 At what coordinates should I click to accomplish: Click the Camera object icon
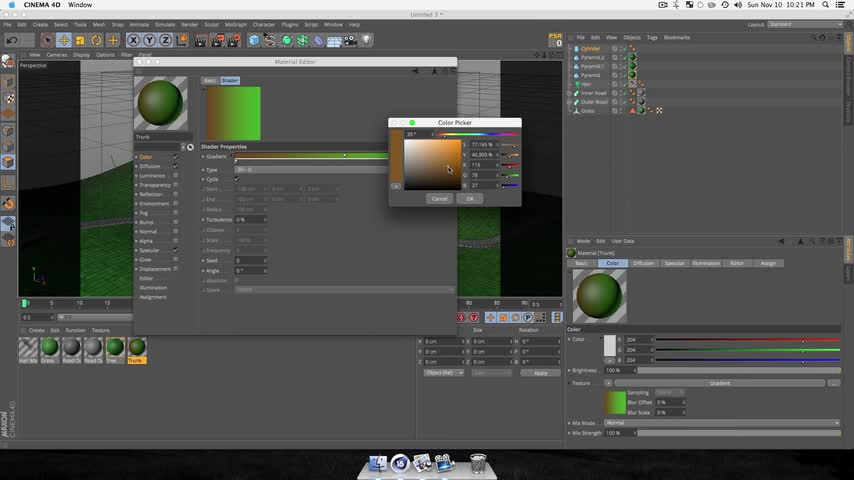[350, 40]
